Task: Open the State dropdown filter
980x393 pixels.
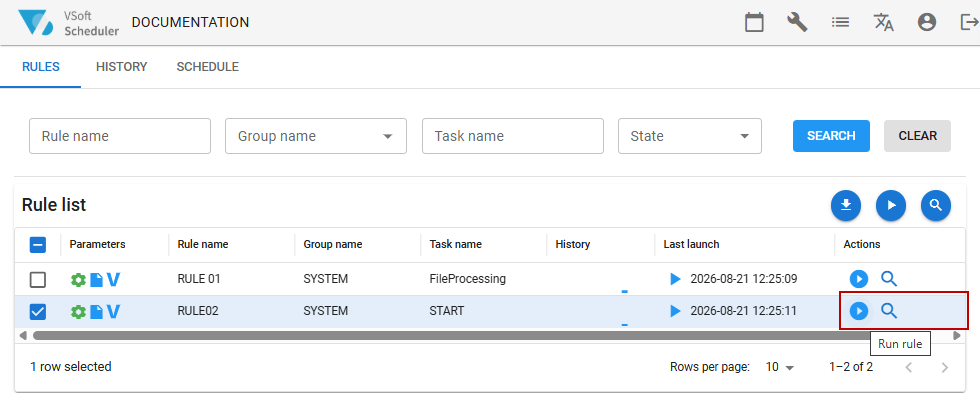Action: 689,136
